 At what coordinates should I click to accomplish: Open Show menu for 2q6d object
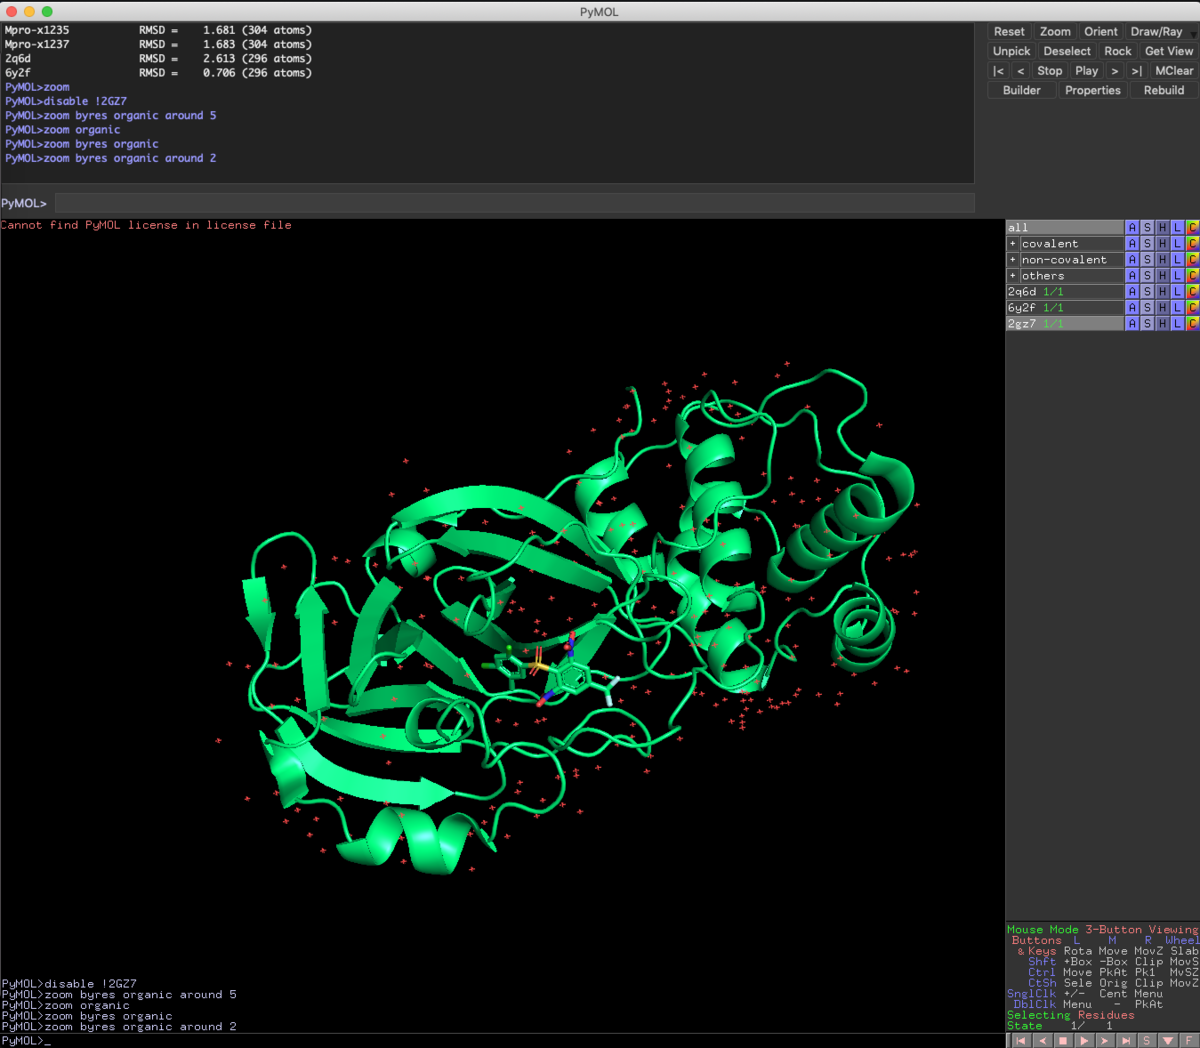(1147, 292)
